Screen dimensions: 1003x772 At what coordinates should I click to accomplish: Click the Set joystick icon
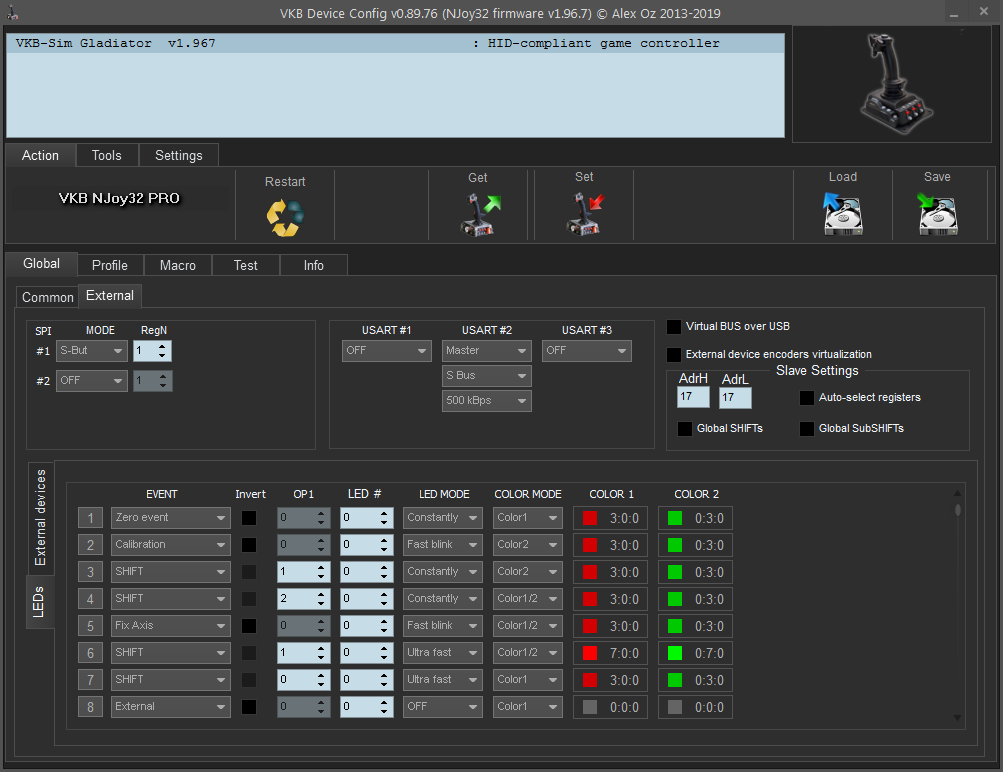click(584, 214)
